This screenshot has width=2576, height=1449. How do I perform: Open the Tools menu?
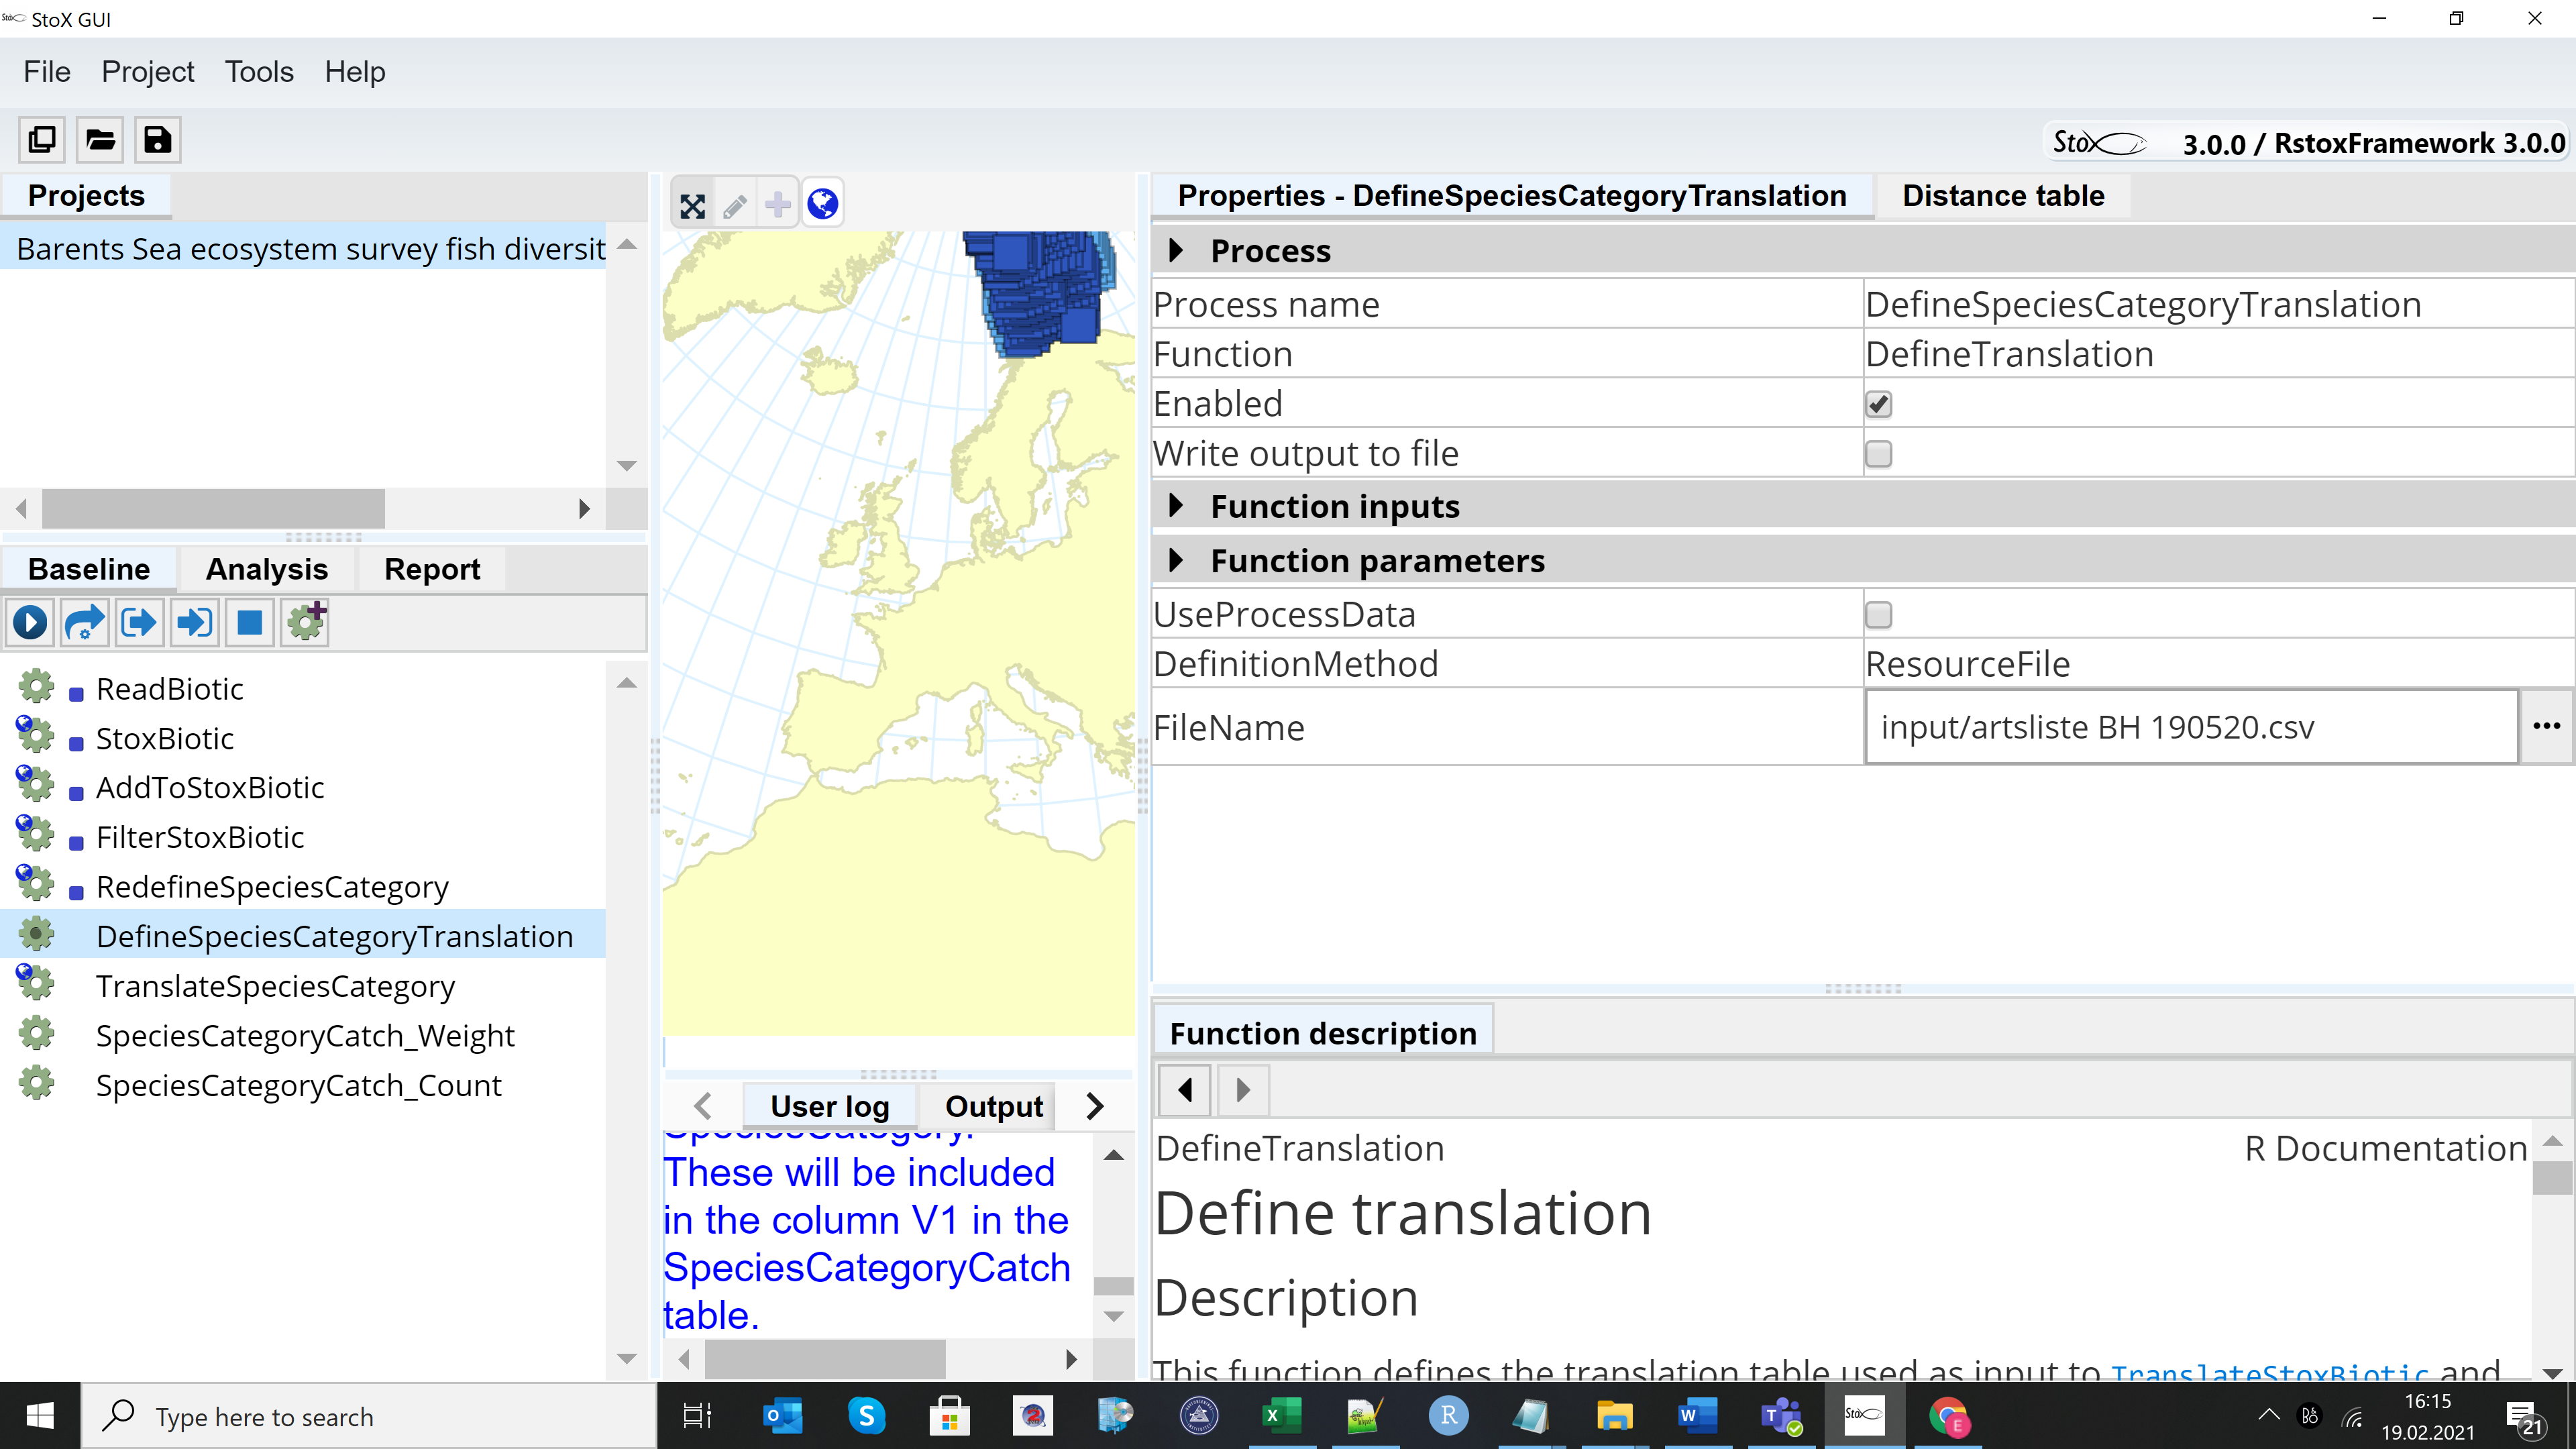point(258,72)
